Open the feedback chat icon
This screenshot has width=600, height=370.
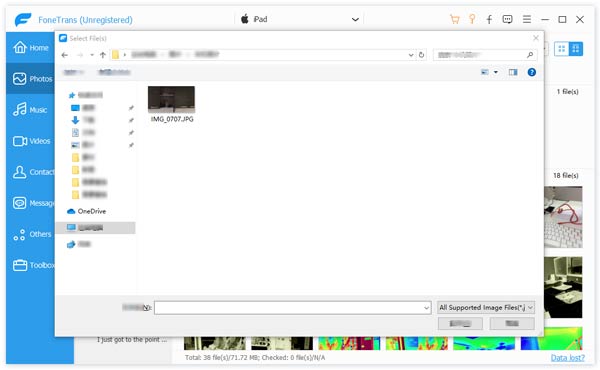pos(507,19)
